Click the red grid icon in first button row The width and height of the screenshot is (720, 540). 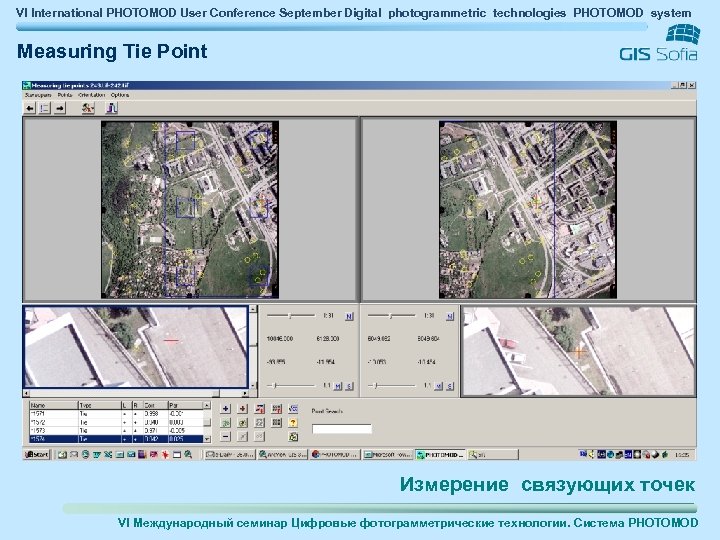(x=276, y=409)
